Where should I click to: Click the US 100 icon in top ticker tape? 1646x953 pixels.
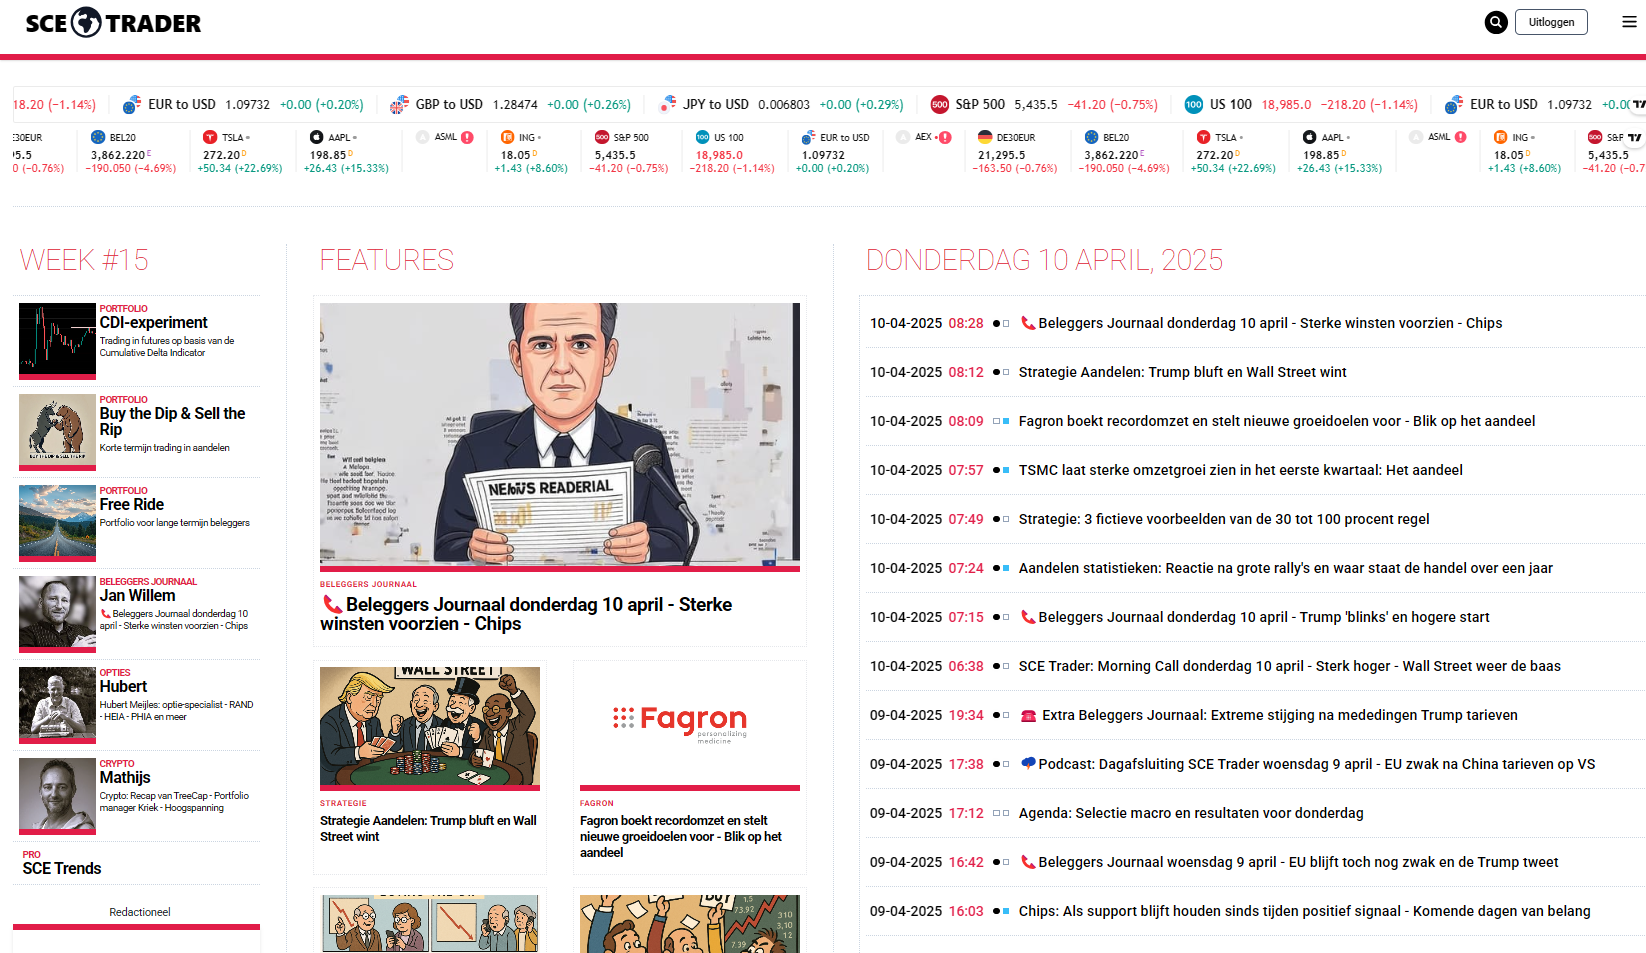[x=1194, y=104]
